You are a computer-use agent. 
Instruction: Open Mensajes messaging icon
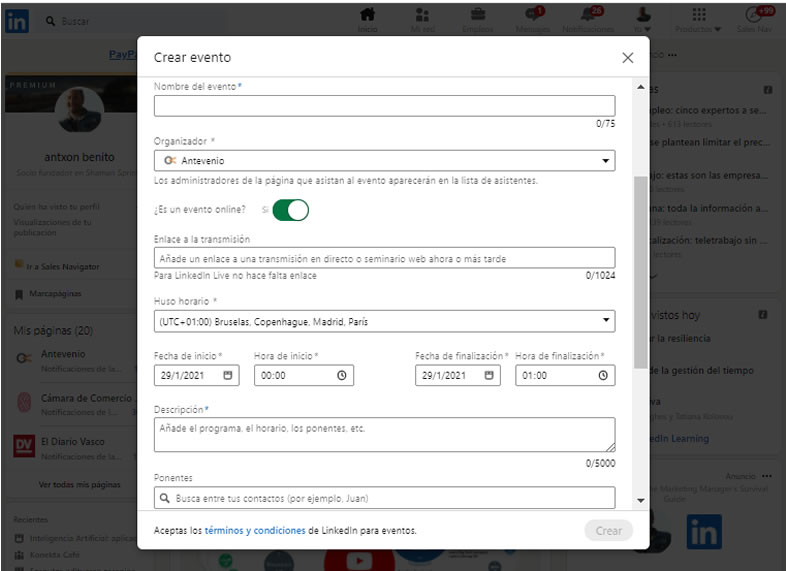[532, 15]
